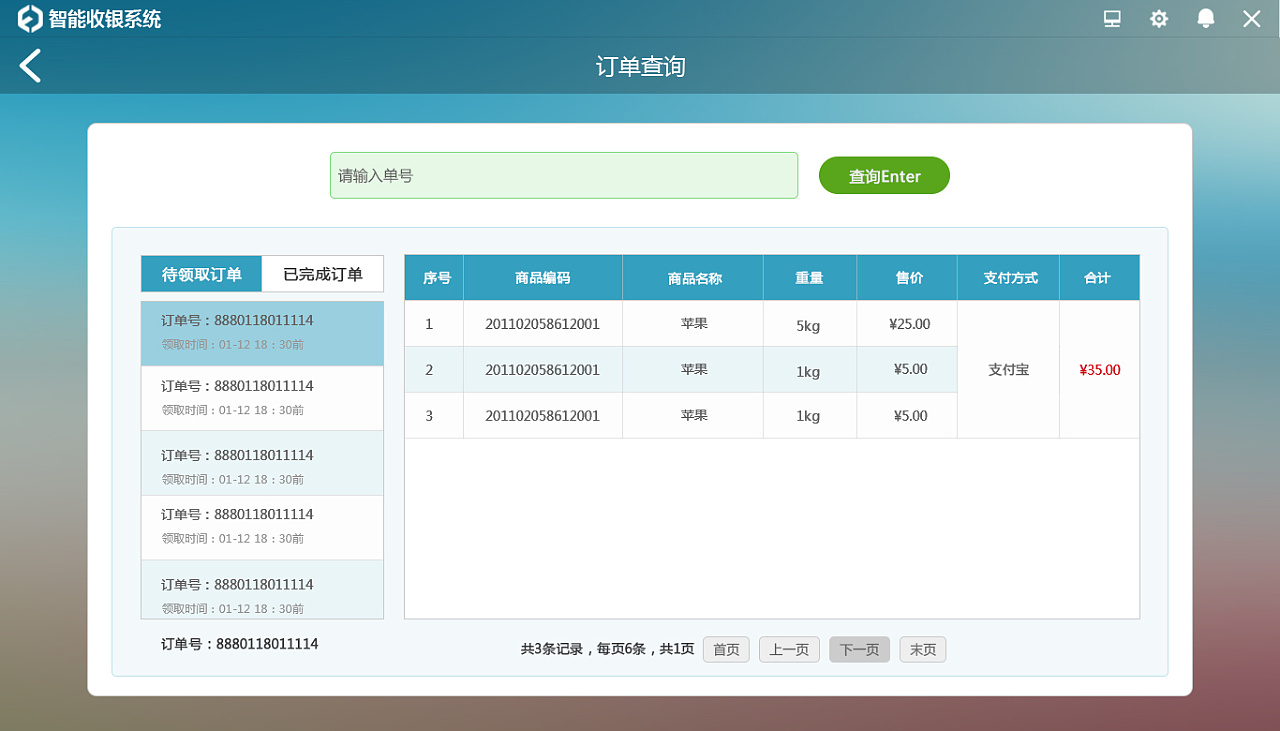Select the second order entry in sidebar

tap(262, 397)
